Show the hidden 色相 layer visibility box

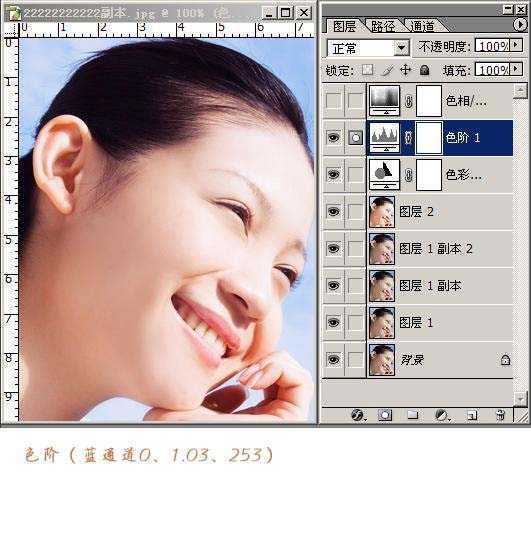click(x=334, y=101)
